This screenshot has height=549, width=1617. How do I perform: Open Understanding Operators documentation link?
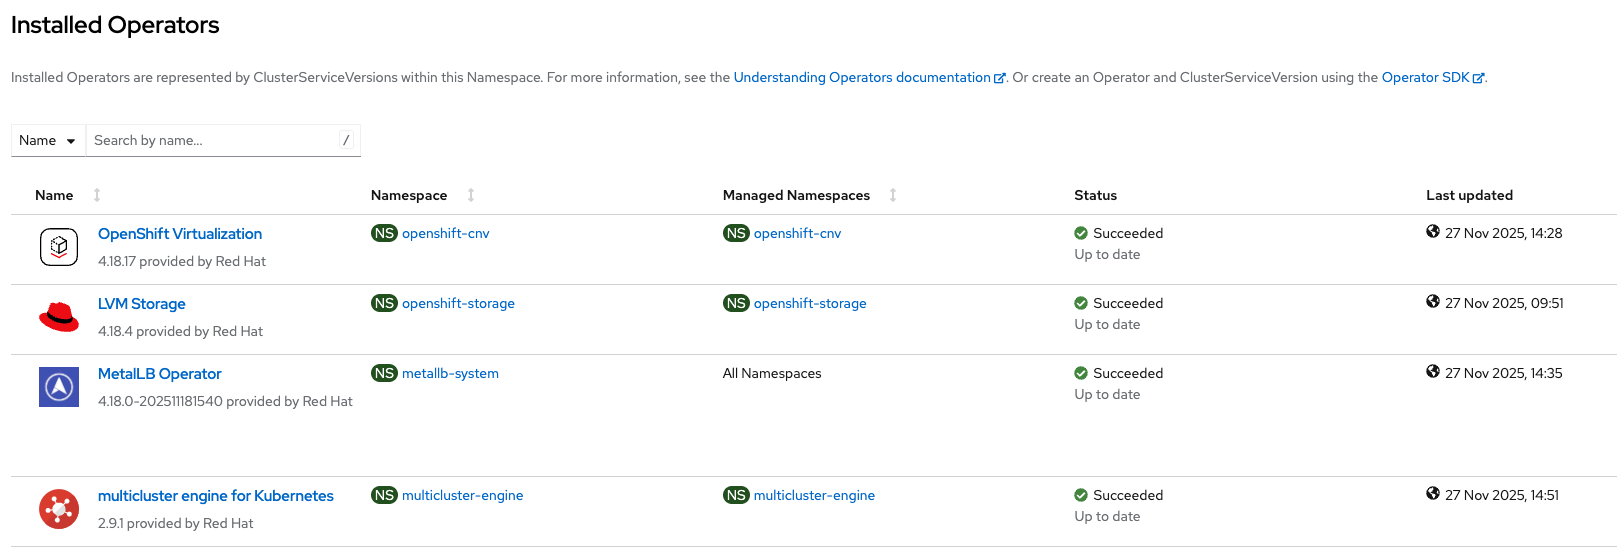pos(862,77)
